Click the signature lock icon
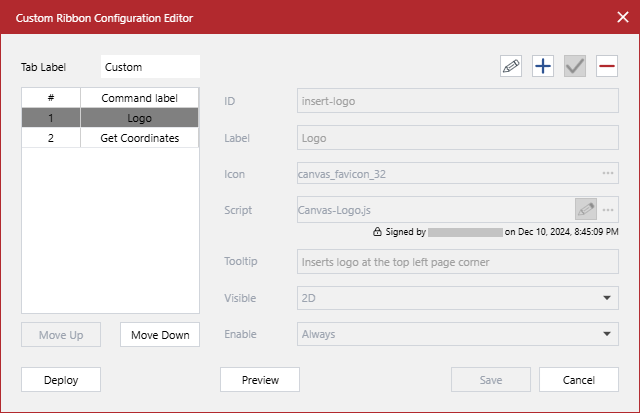The image size is (640, 413). (x=376, y=231)
